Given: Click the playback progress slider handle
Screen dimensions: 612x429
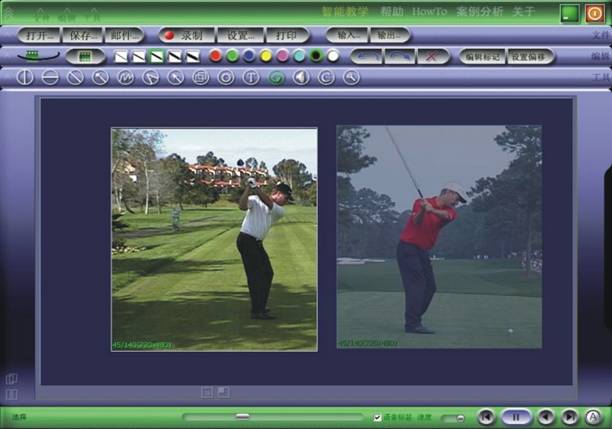Looking at the screenshot, I should [242, 416].
